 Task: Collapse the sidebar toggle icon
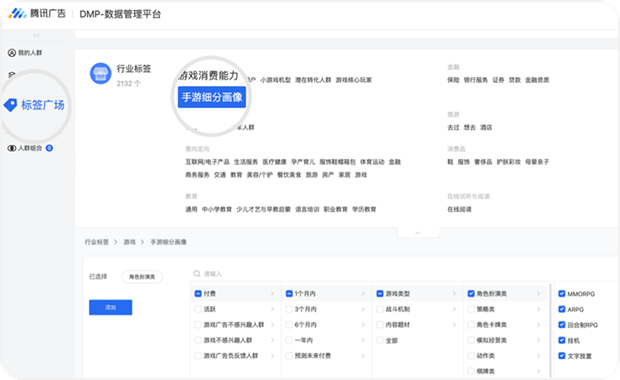coord(36,36)
